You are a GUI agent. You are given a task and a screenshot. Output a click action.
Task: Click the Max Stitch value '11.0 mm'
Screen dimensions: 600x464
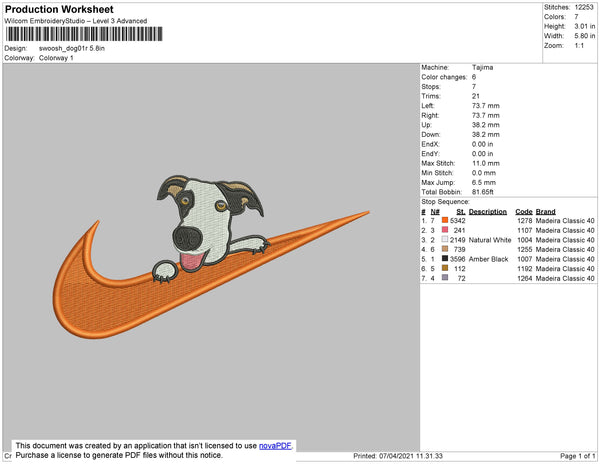point(486,163)
